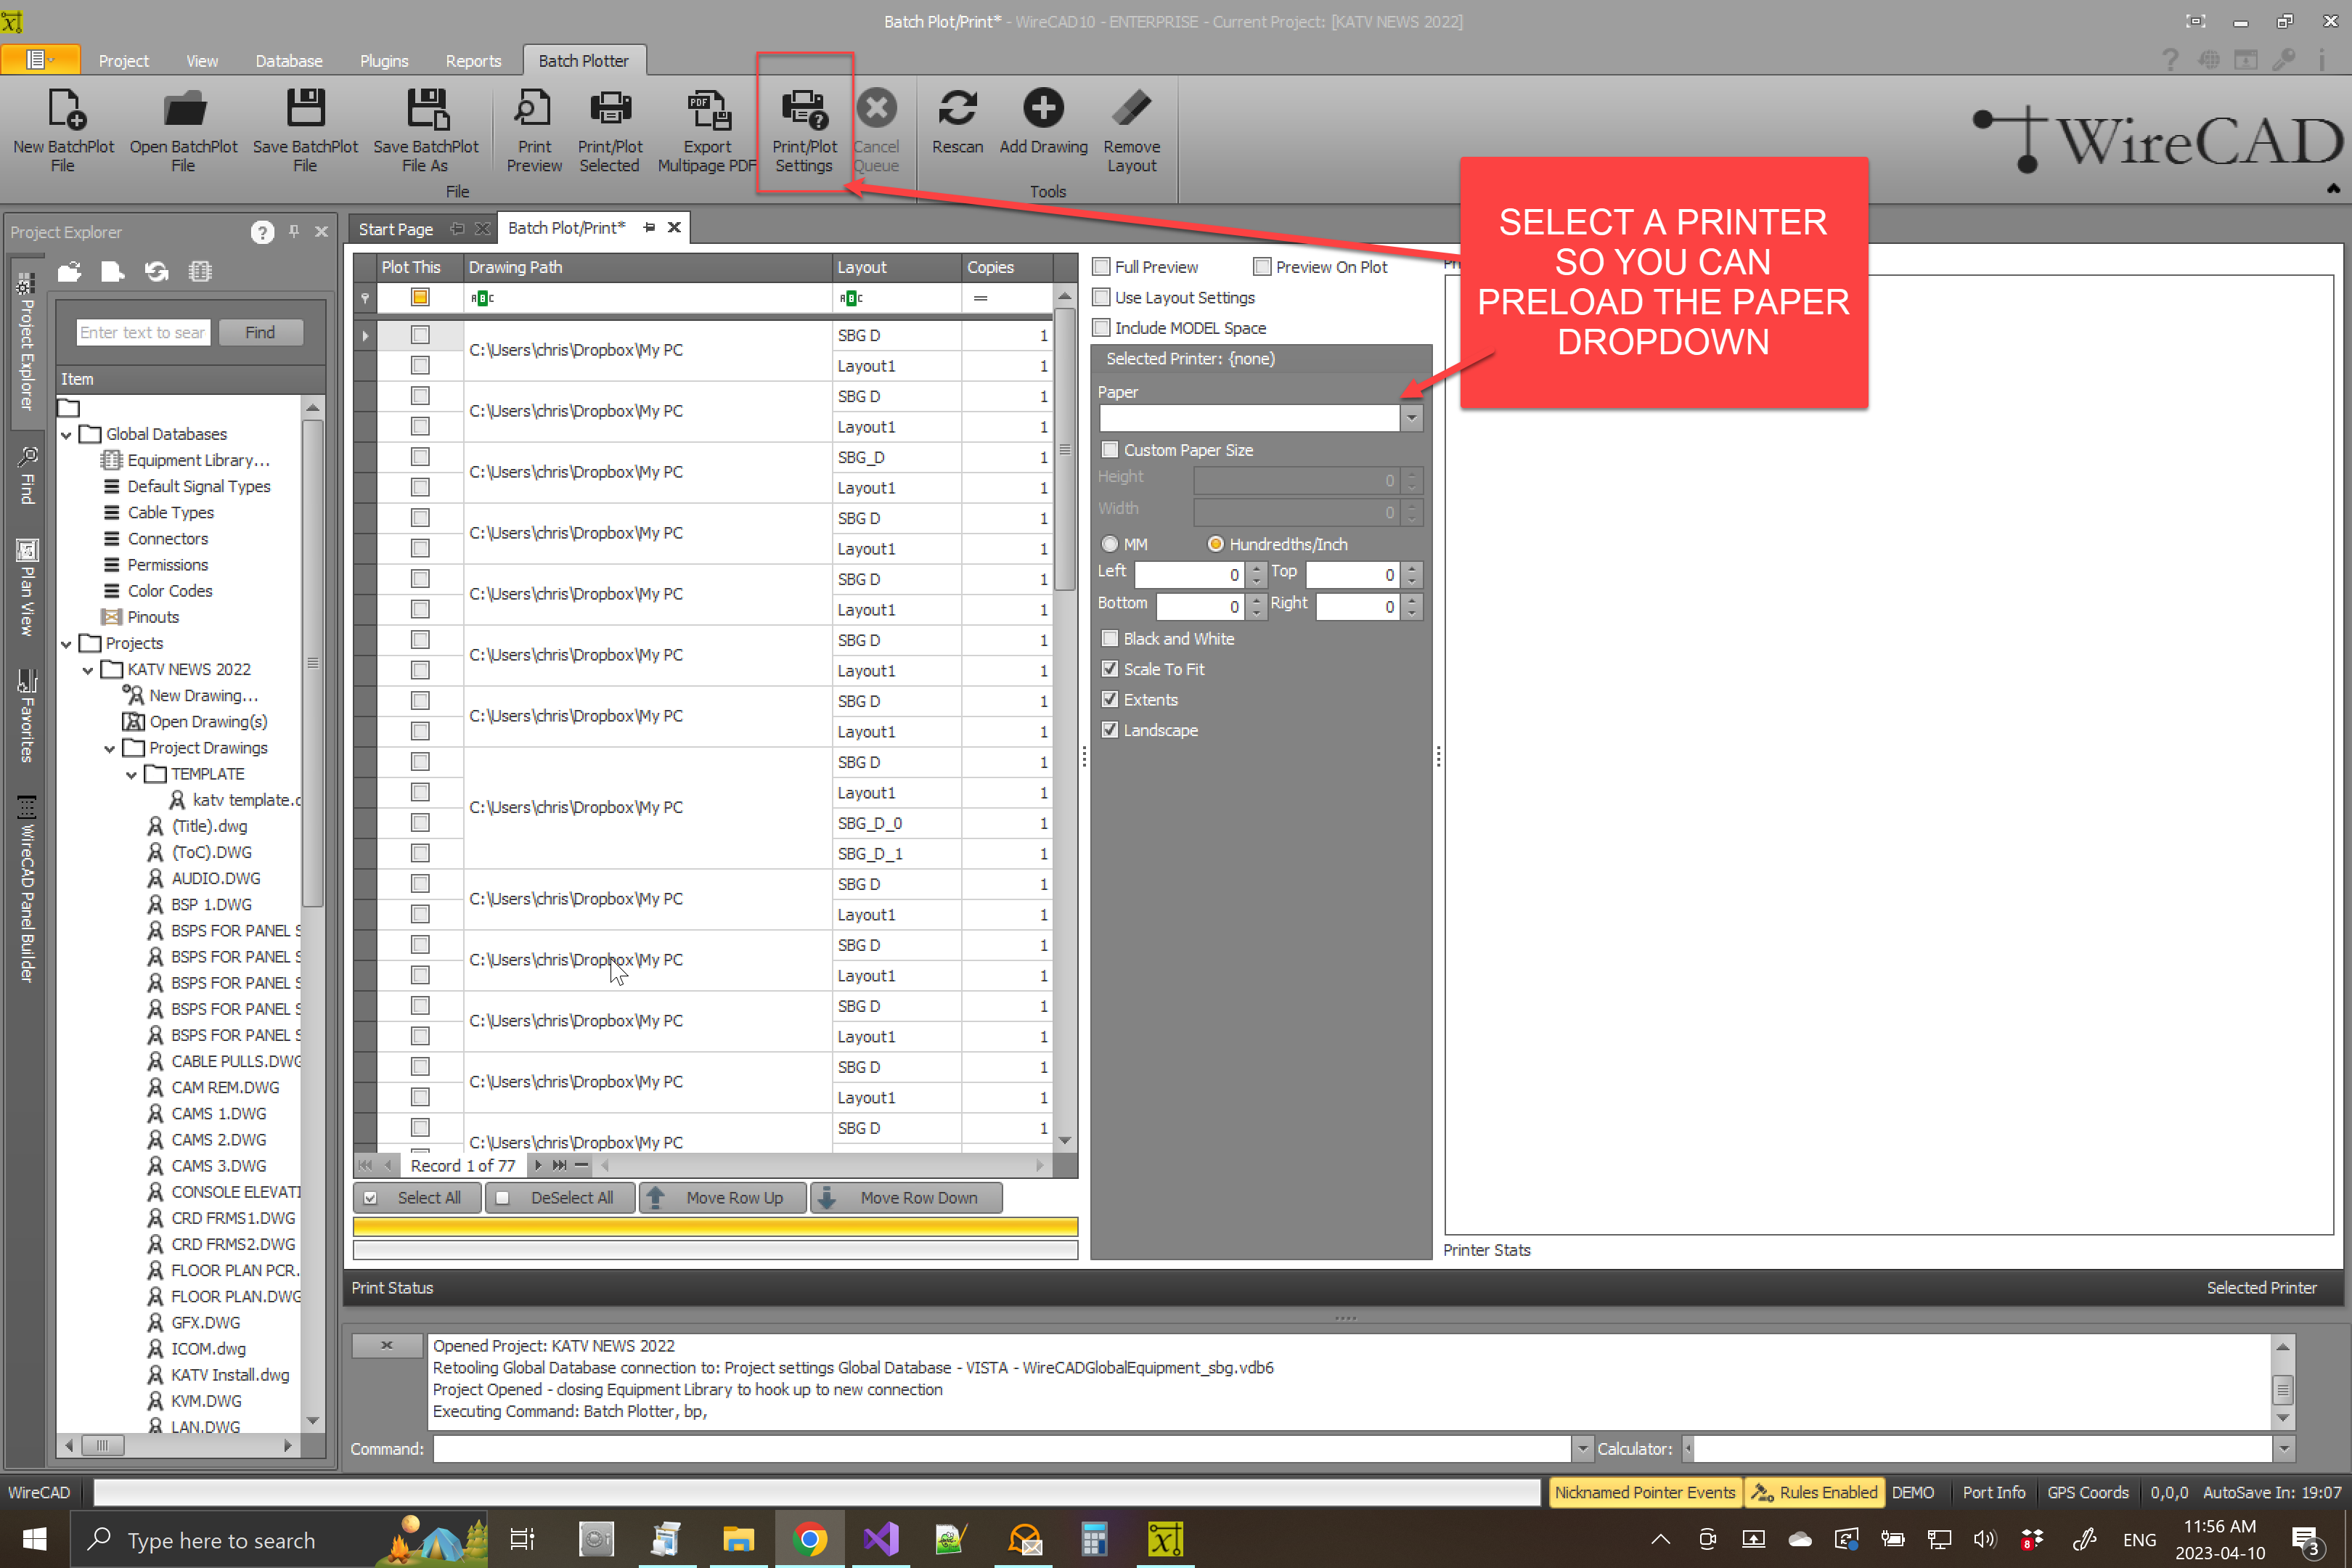Collapse Project Drawings folder
The height and width of the screenshot is (1568, 2352).
coord(110,748)
